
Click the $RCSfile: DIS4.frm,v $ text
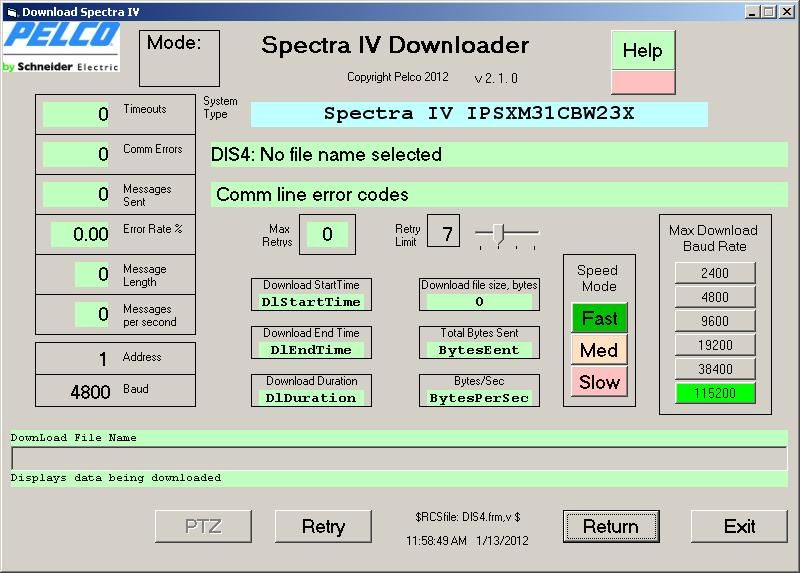click(x=468, y=517)
